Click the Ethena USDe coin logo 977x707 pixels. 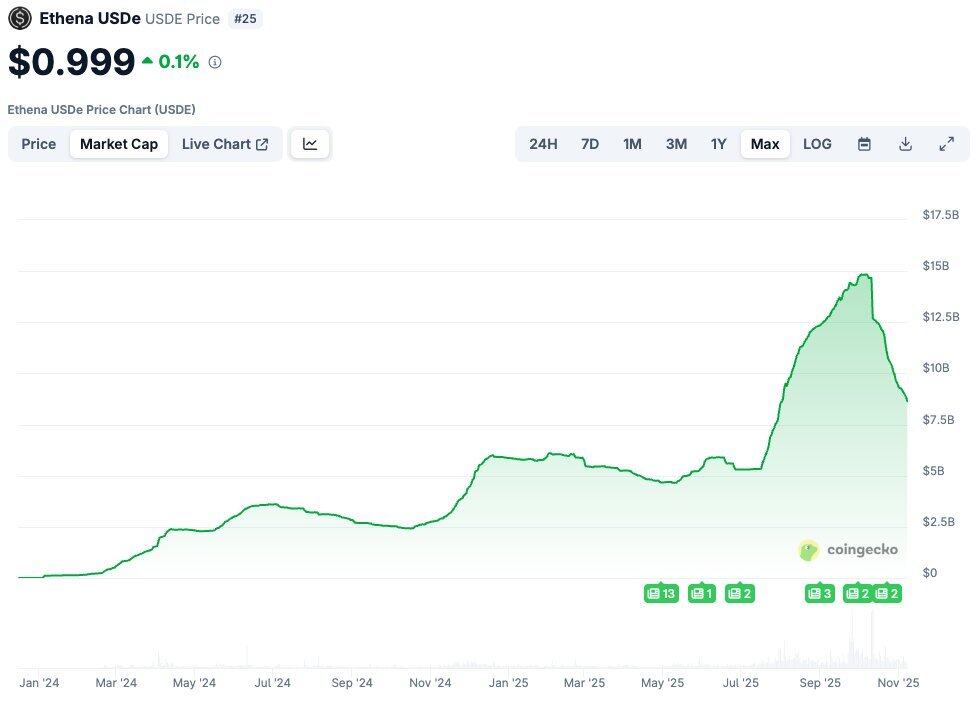[20, 18]
